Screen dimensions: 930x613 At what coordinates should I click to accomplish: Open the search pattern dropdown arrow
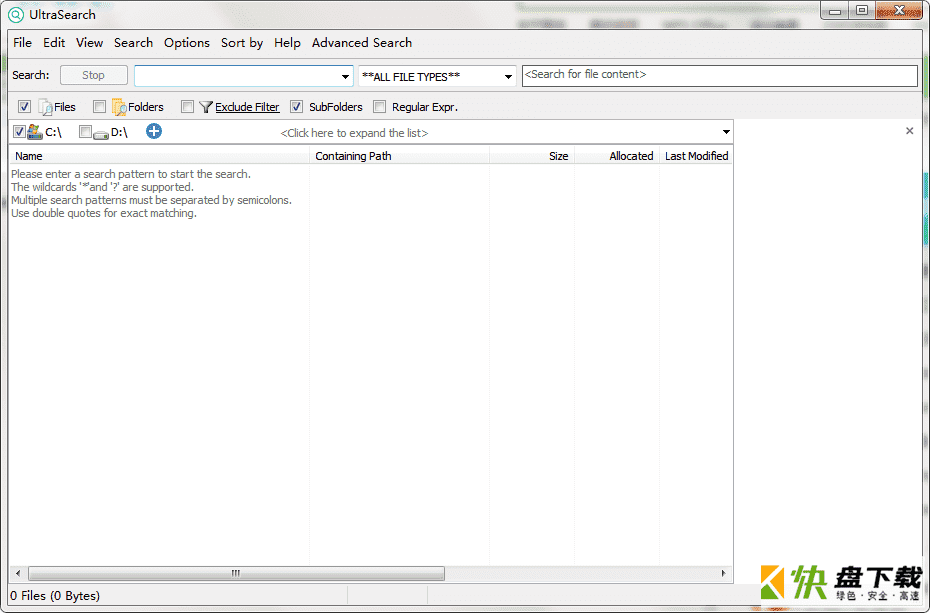345,76
